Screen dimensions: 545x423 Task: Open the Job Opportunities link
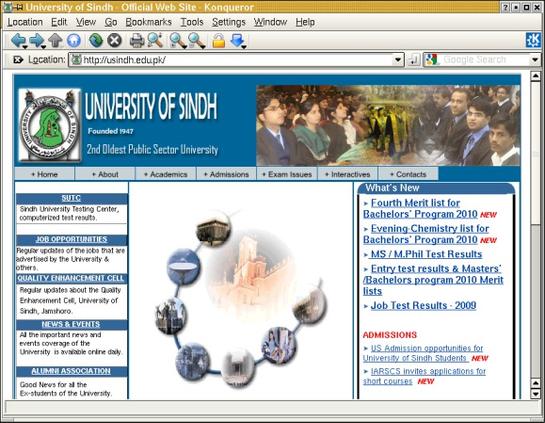click(x=72, y=239)
